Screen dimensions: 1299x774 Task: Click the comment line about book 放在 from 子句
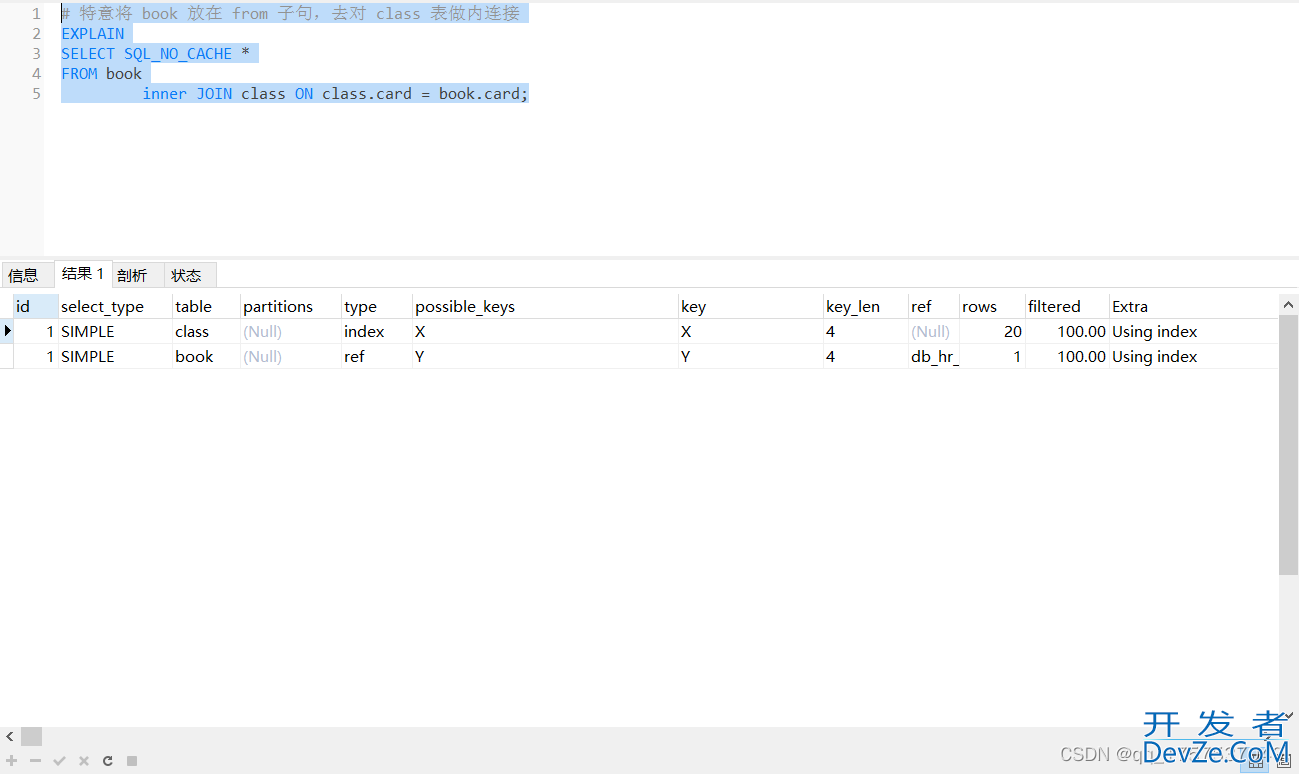[291, 14]
